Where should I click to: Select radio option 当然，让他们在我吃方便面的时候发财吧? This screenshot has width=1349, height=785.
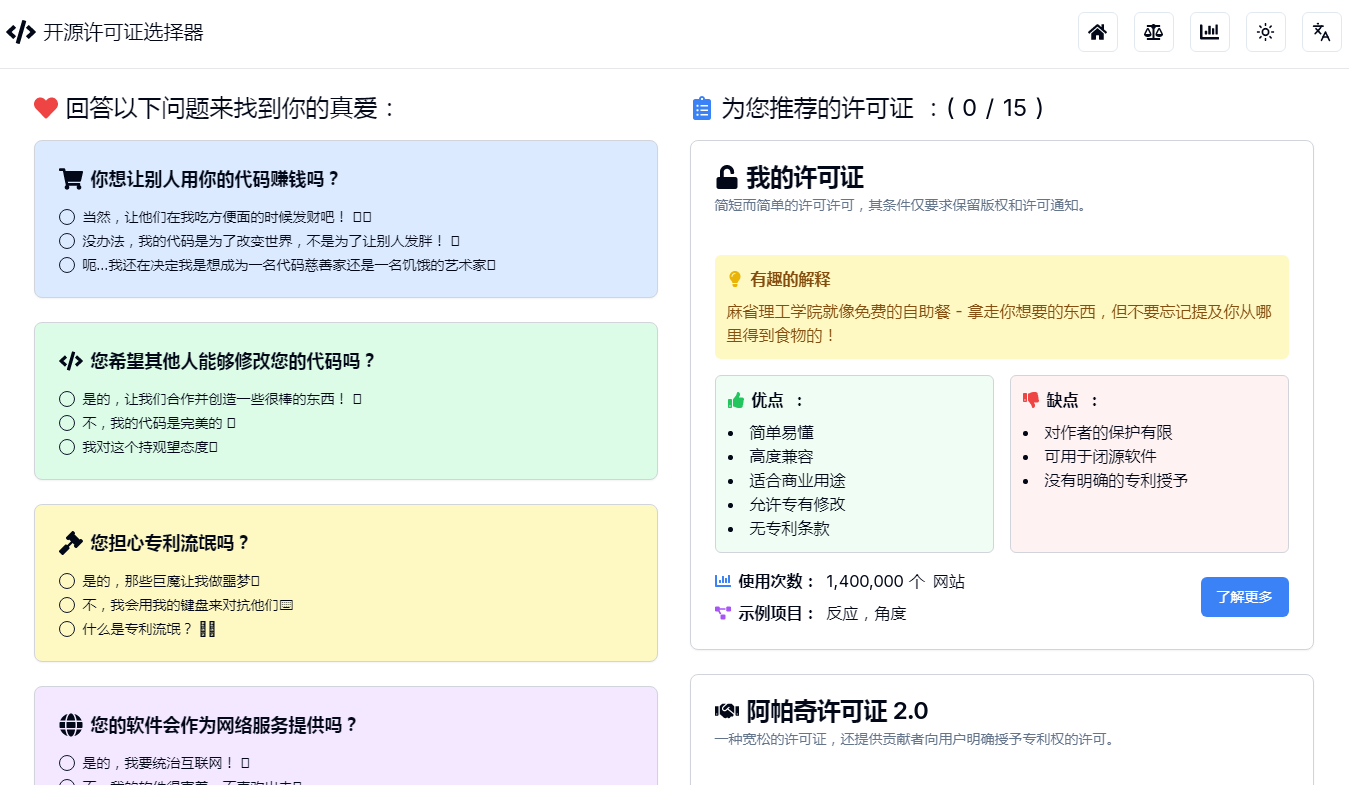(67, 217)
